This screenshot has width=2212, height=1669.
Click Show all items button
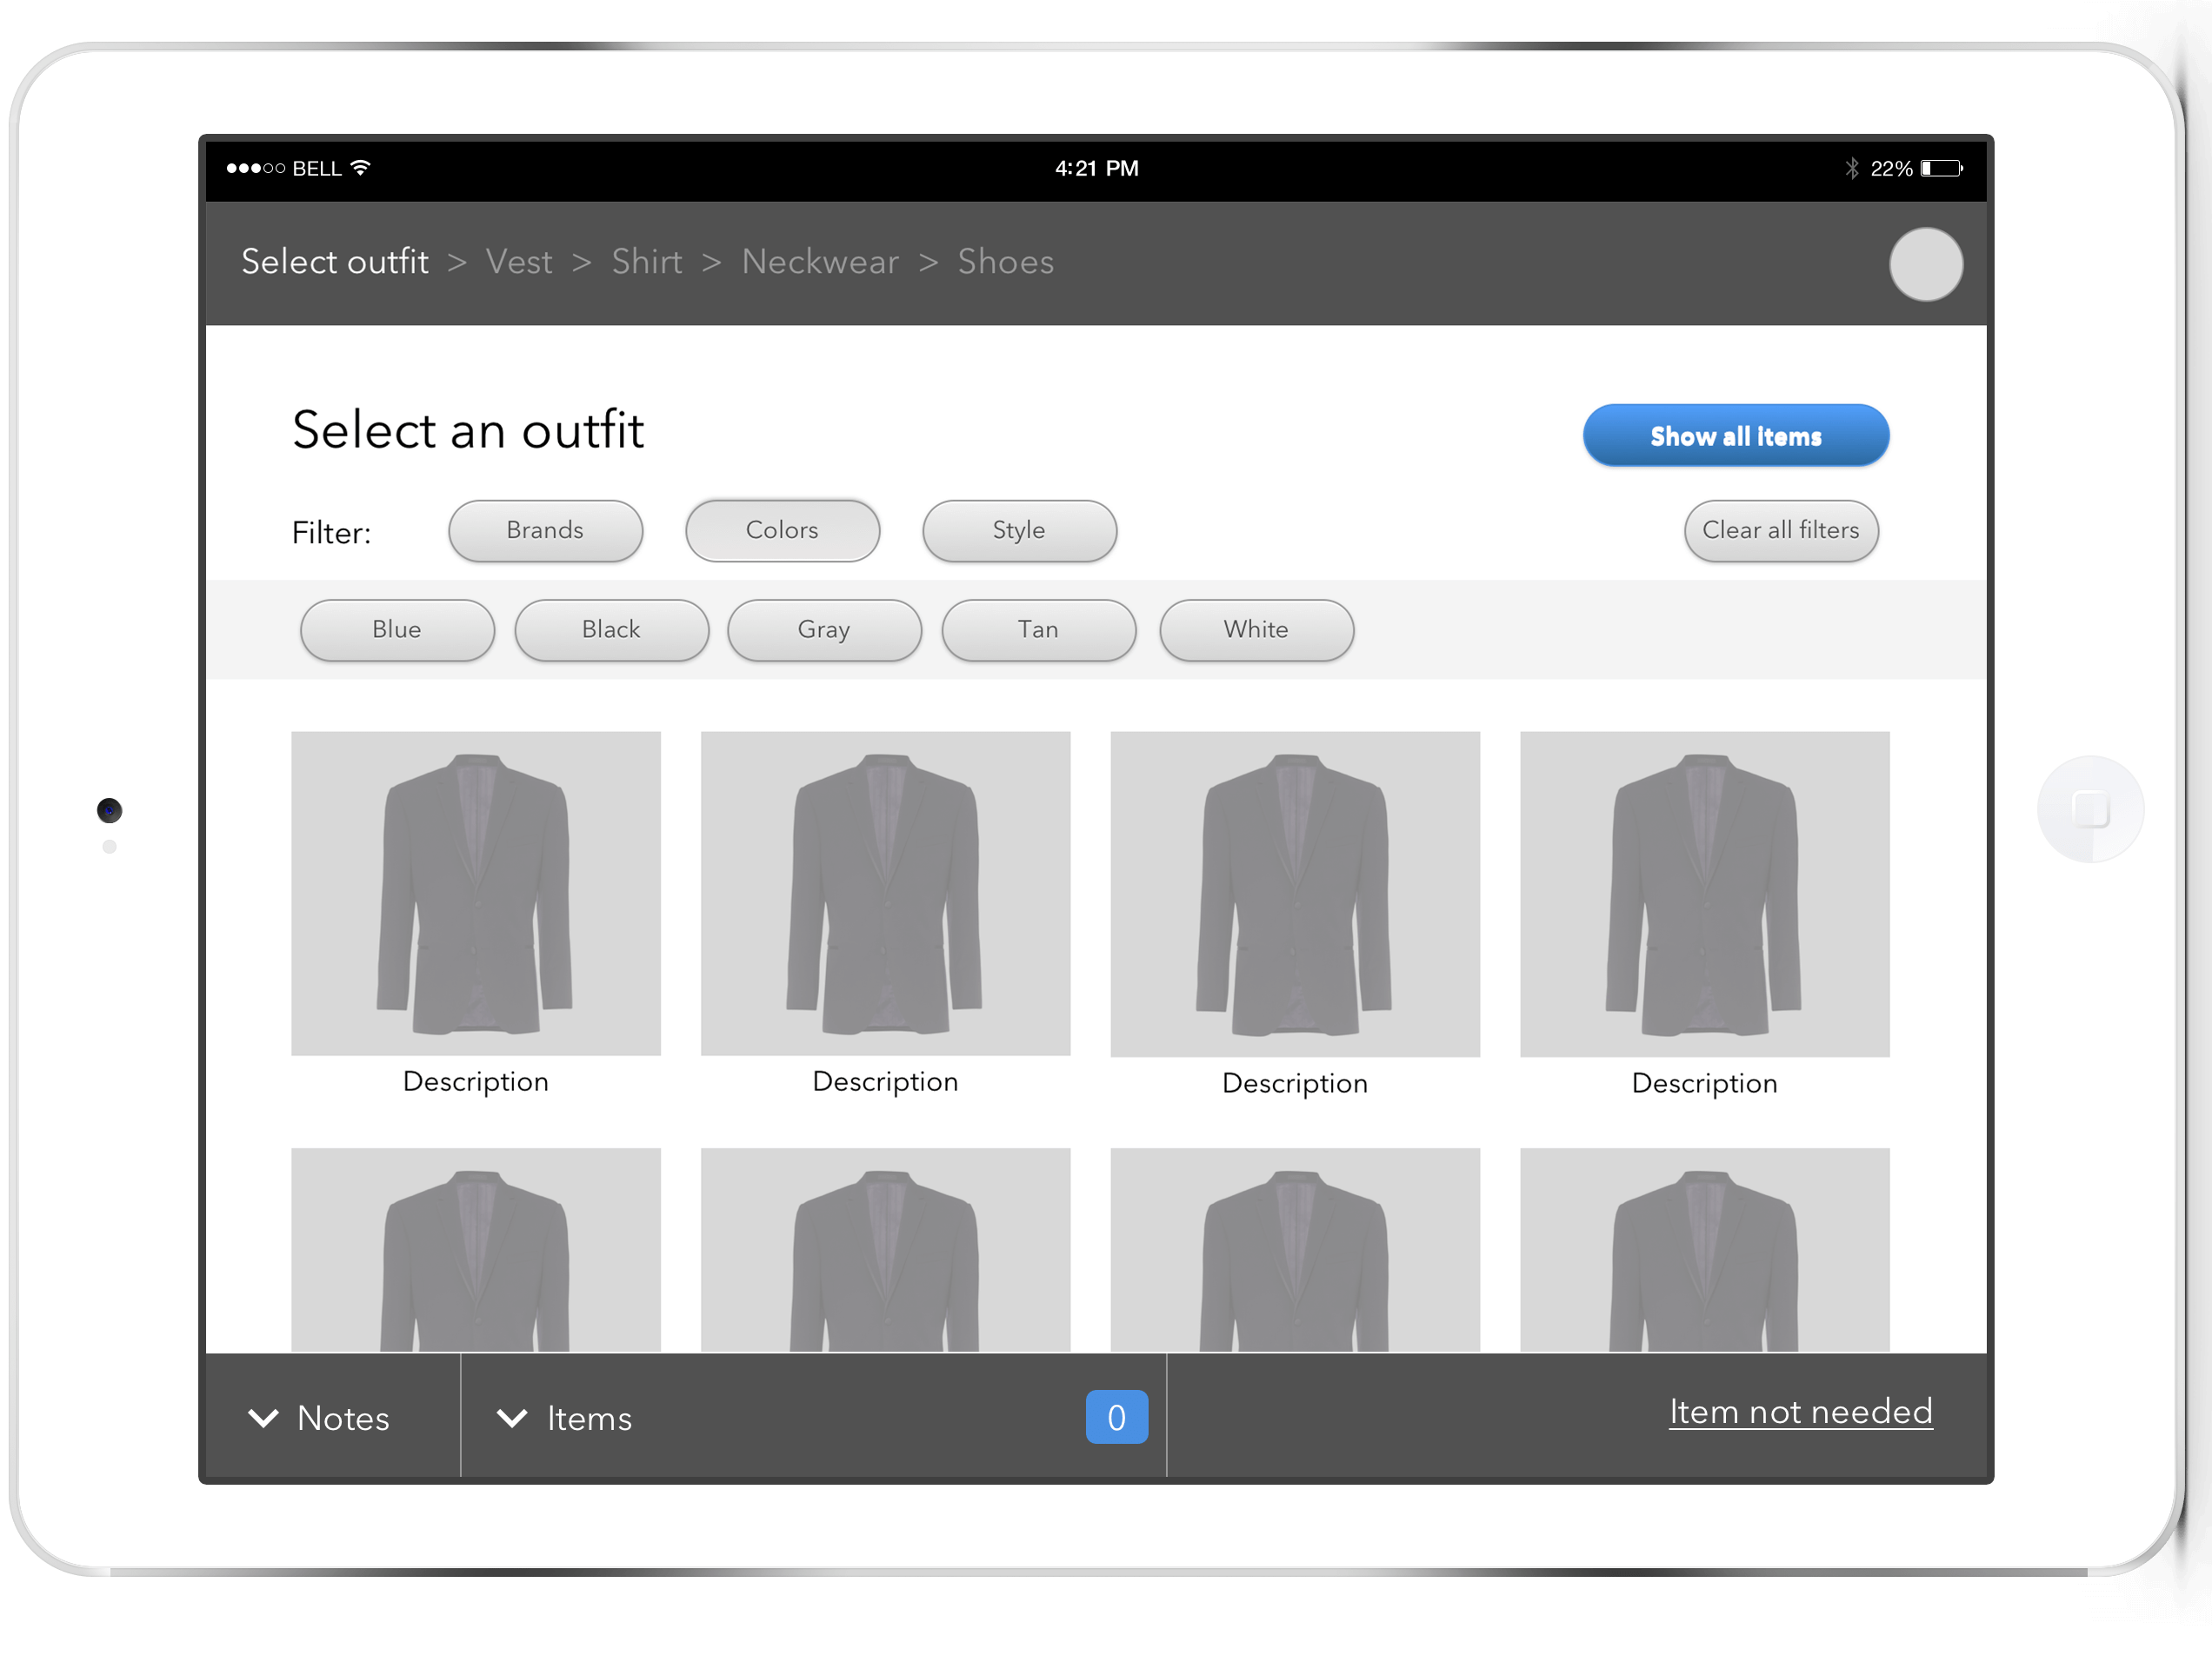[x=1735, y=436]
